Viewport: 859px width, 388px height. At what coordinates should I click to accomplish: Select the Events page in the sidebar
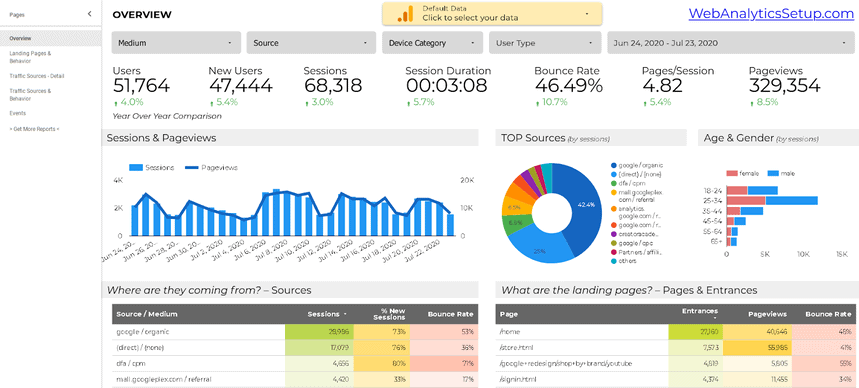click(18, 113)
